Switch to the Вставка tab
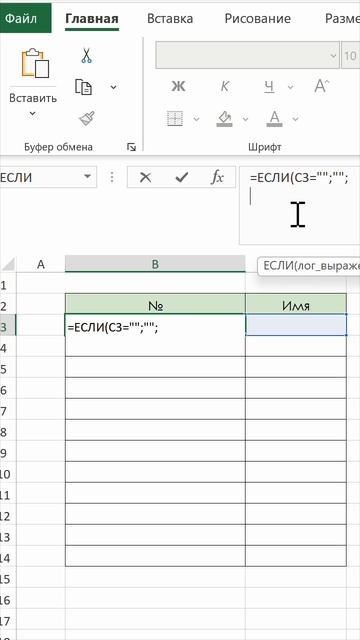Viewport: 360px width, 640px height. tap(170, 18)
